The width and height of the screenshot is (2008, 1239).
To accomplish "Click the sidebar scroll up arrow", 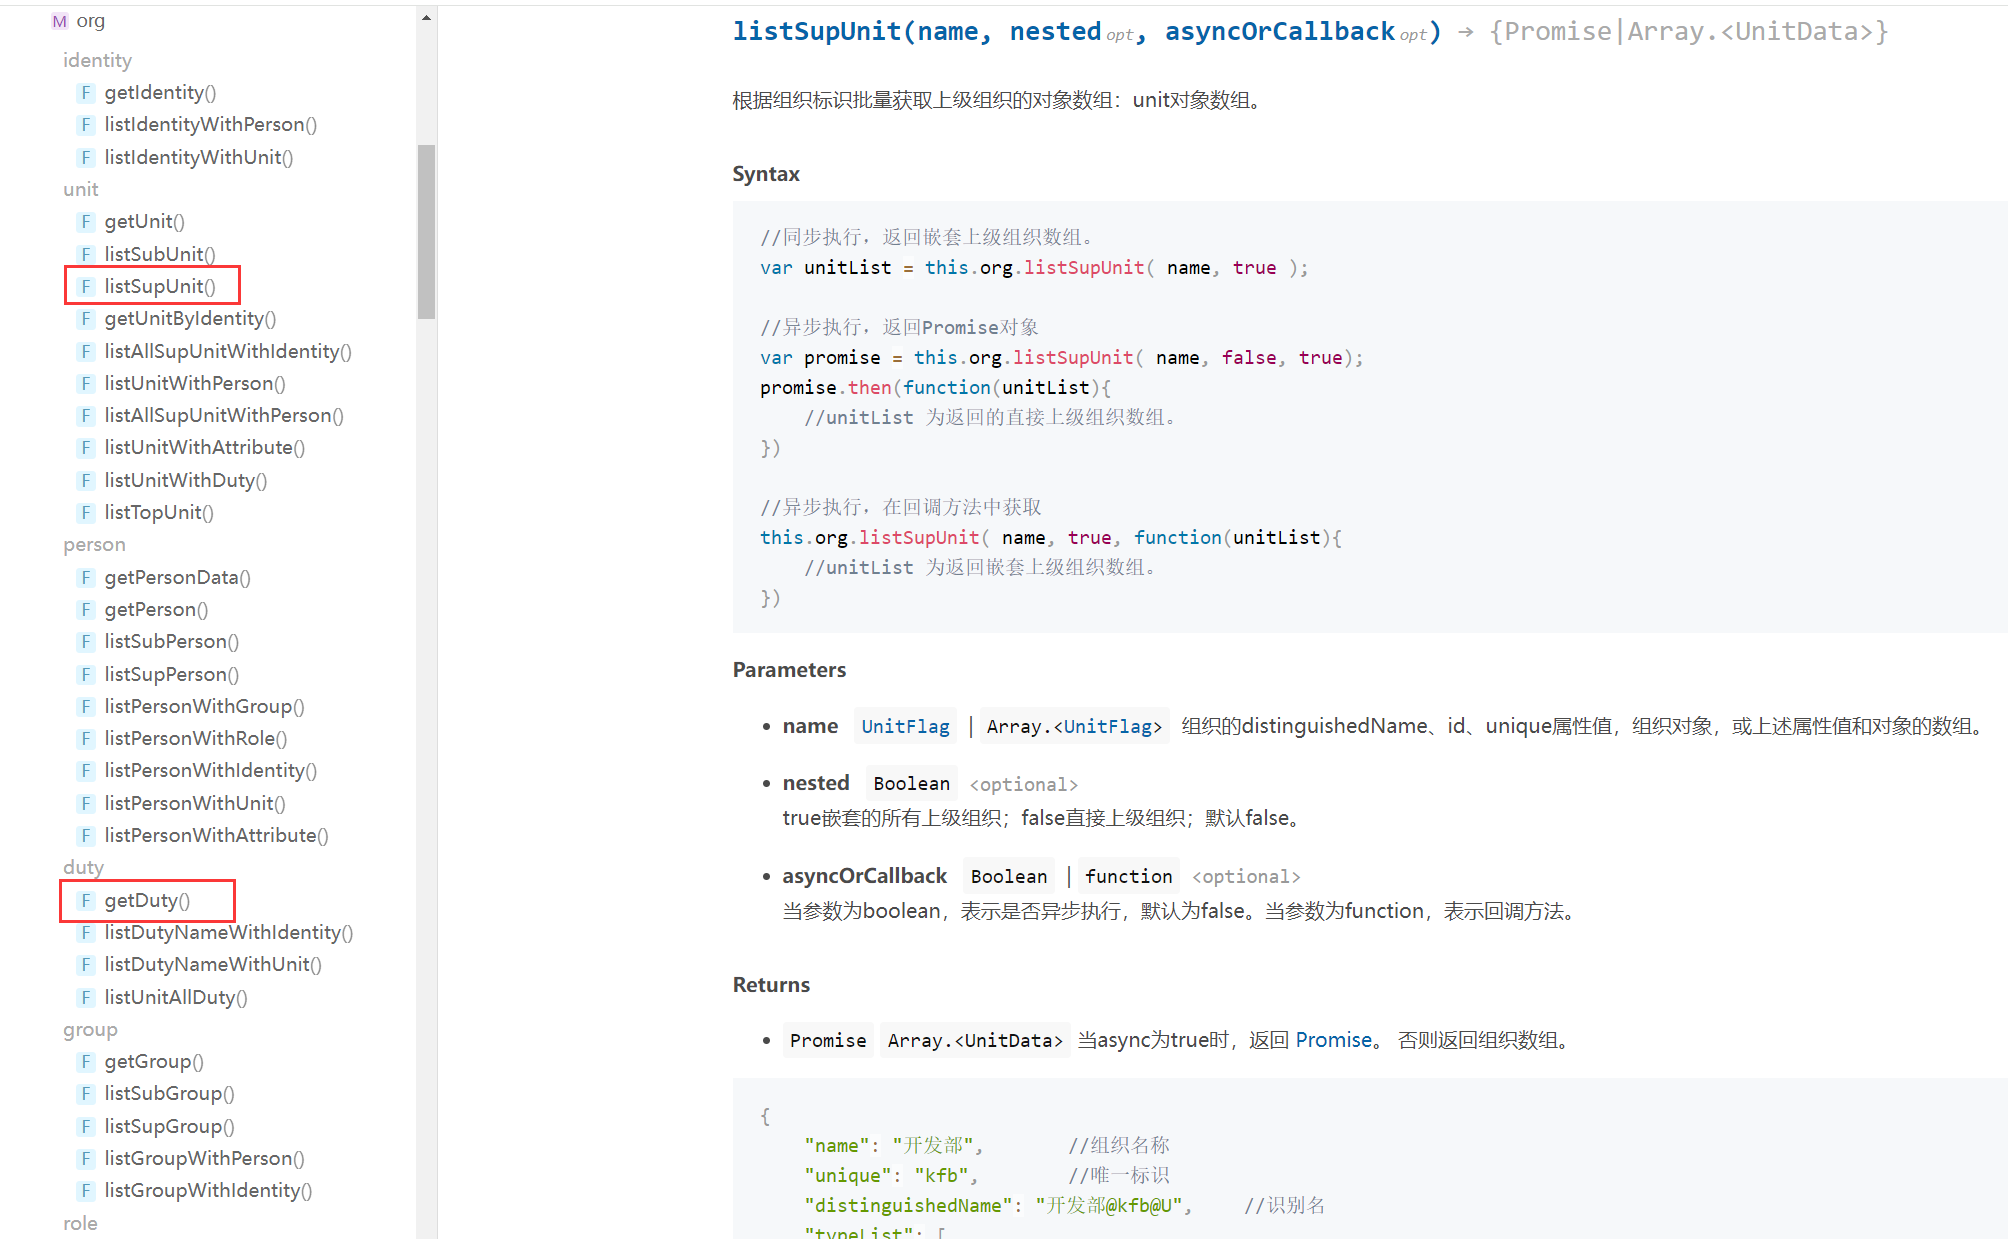I will coord(426,18).
